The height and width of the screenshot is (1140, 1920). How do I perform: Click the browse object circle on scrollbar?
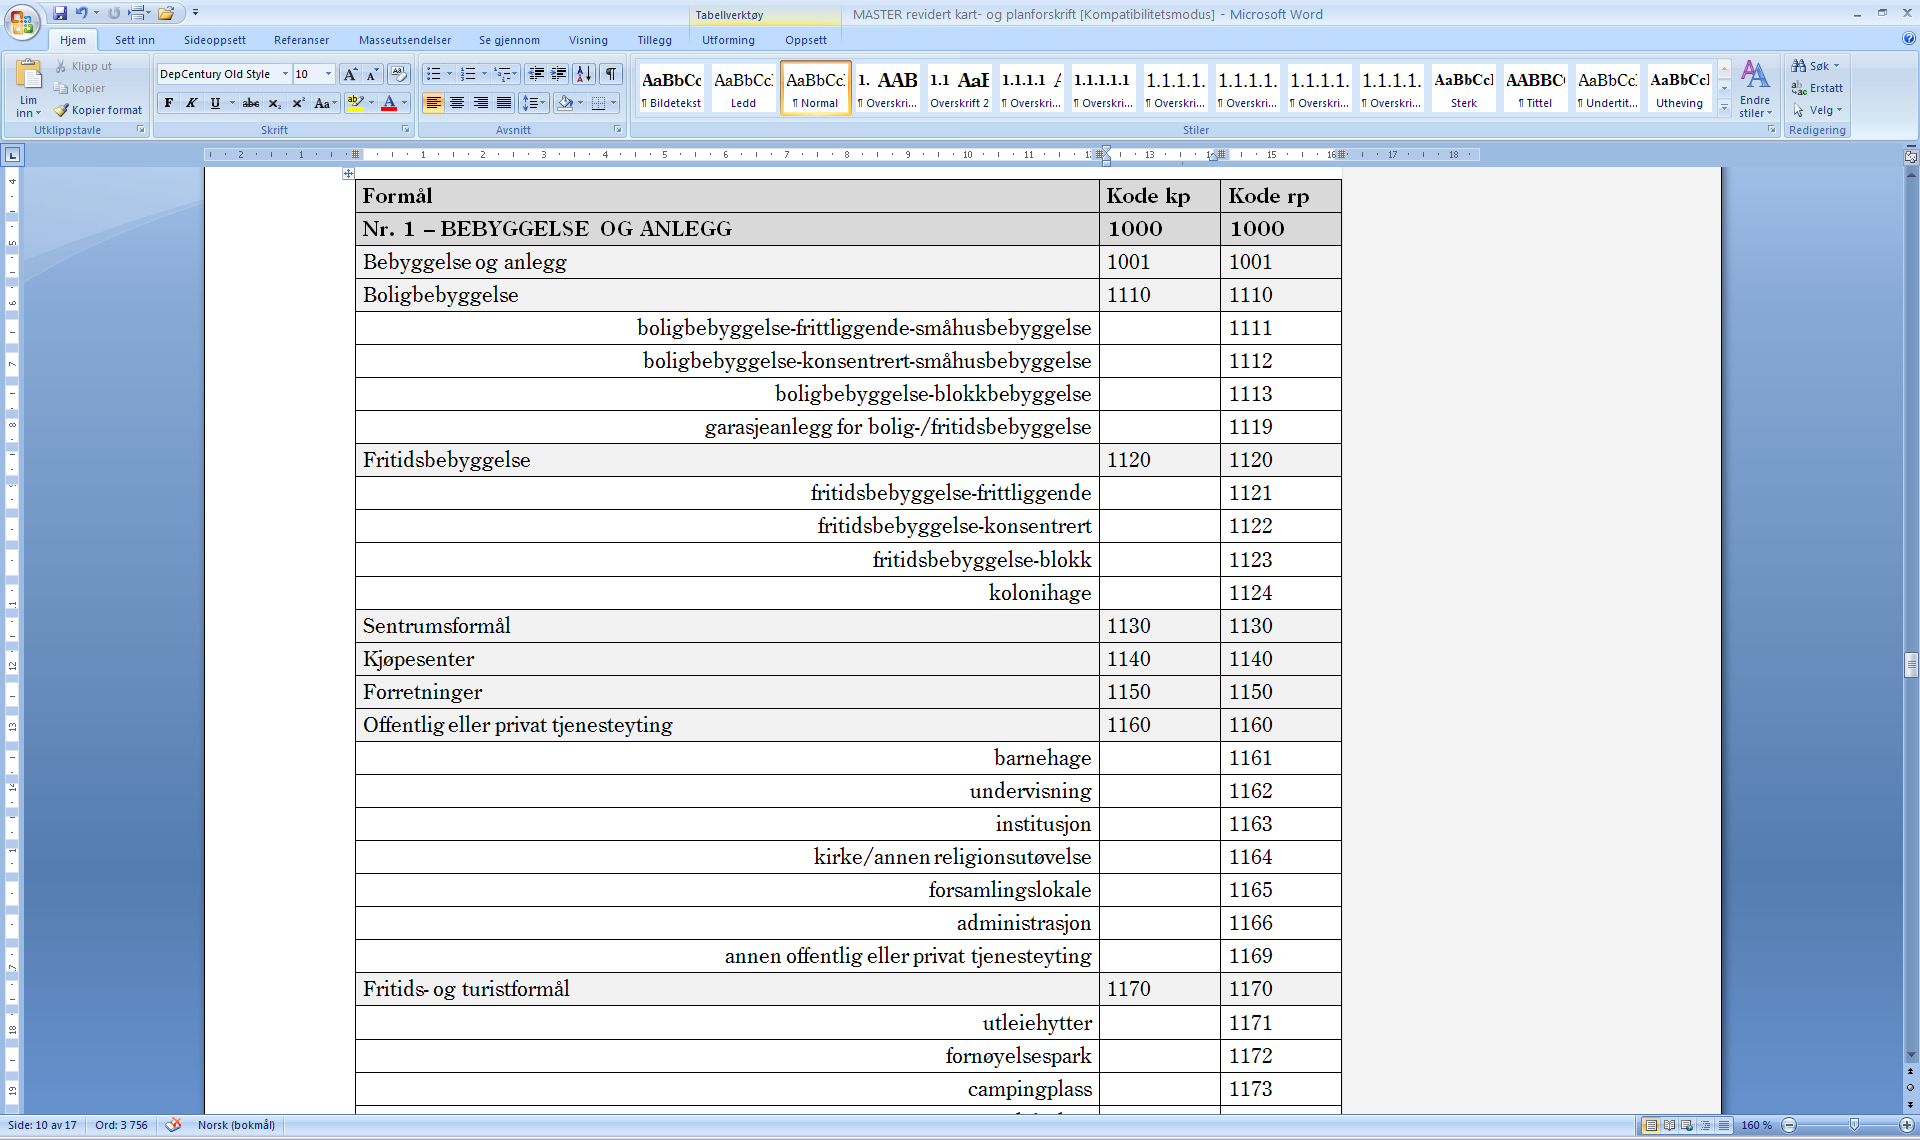tap(1911, 1088)
